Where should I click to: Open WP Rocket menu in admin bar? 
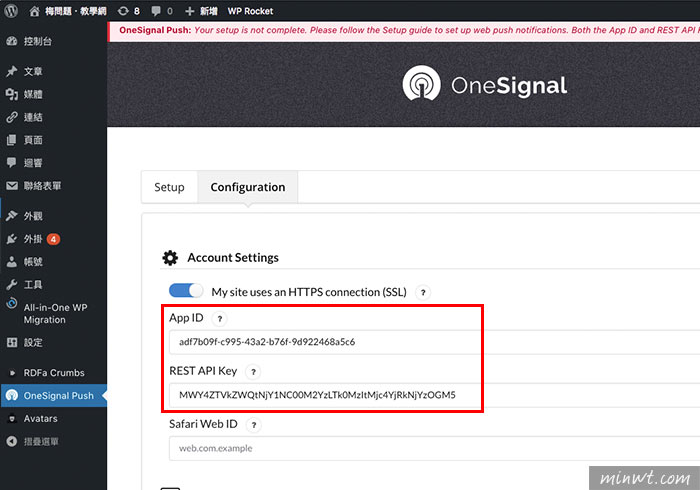(250, 11)
